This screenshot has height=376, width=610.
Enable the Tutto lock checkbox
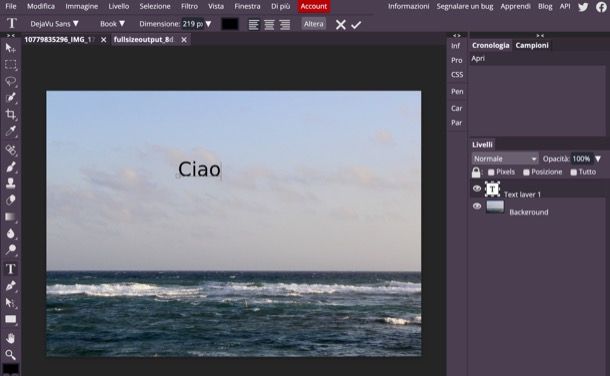(x=573, y=172)
